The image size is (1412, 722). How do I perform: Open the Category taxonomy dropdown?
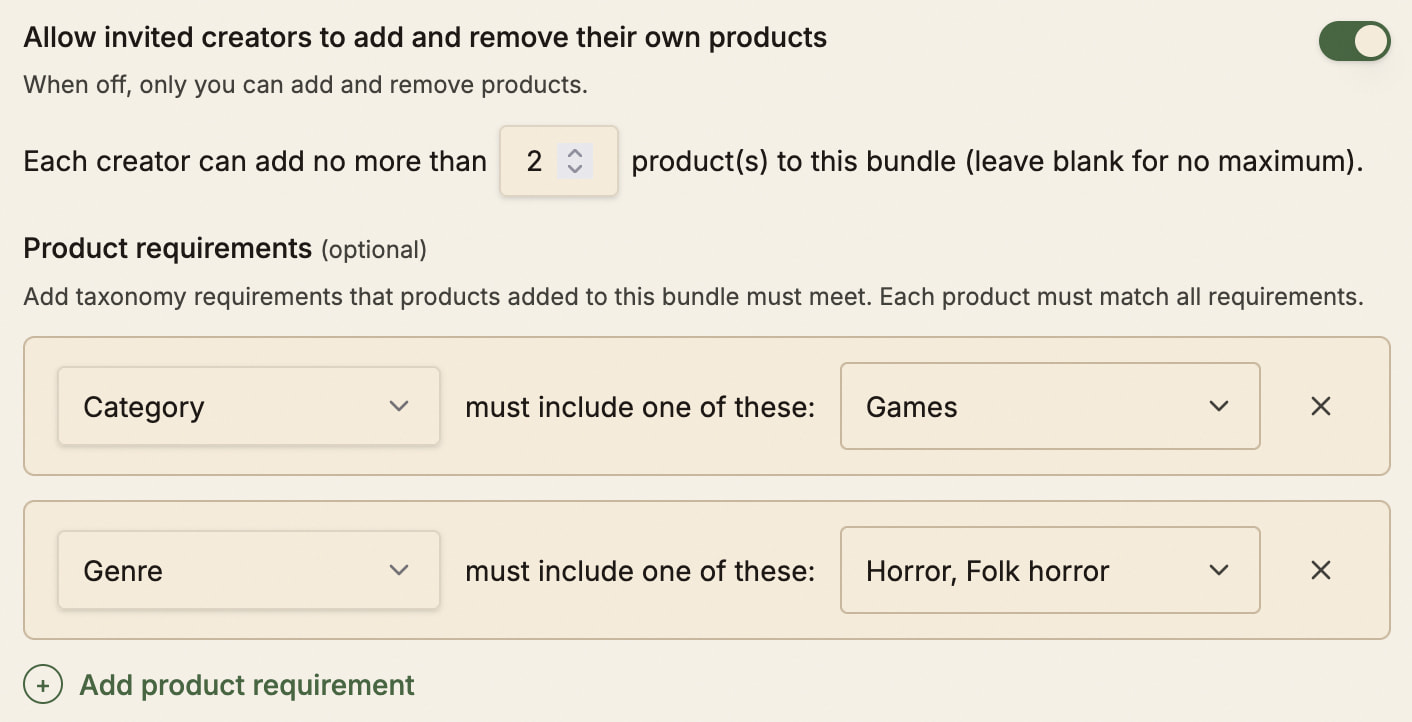[249, 406]
